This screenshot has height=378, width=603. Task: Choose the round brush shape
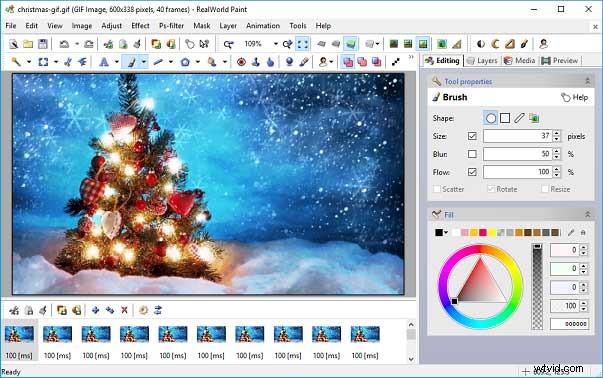491,118
